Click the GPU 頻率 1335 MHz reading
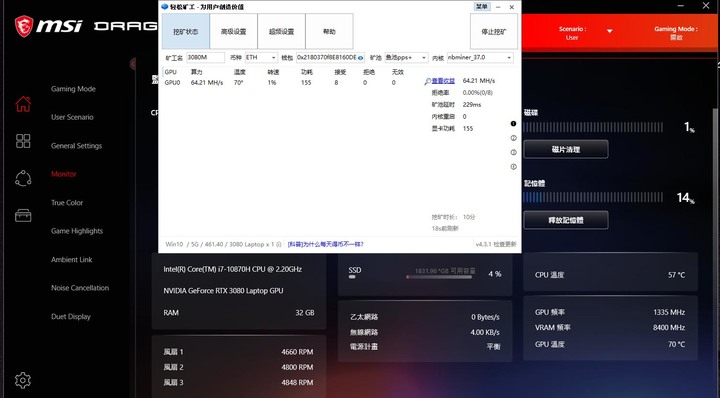Viewport: 720px width, 398px height. coord(610,312)
